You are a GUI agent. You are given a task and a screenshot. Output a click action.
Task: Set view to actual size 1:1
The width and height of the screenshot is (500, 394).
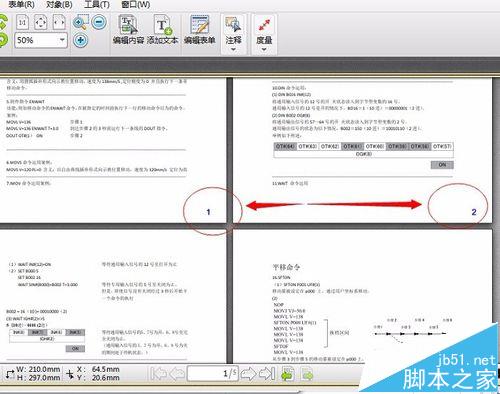coord(22,22)
